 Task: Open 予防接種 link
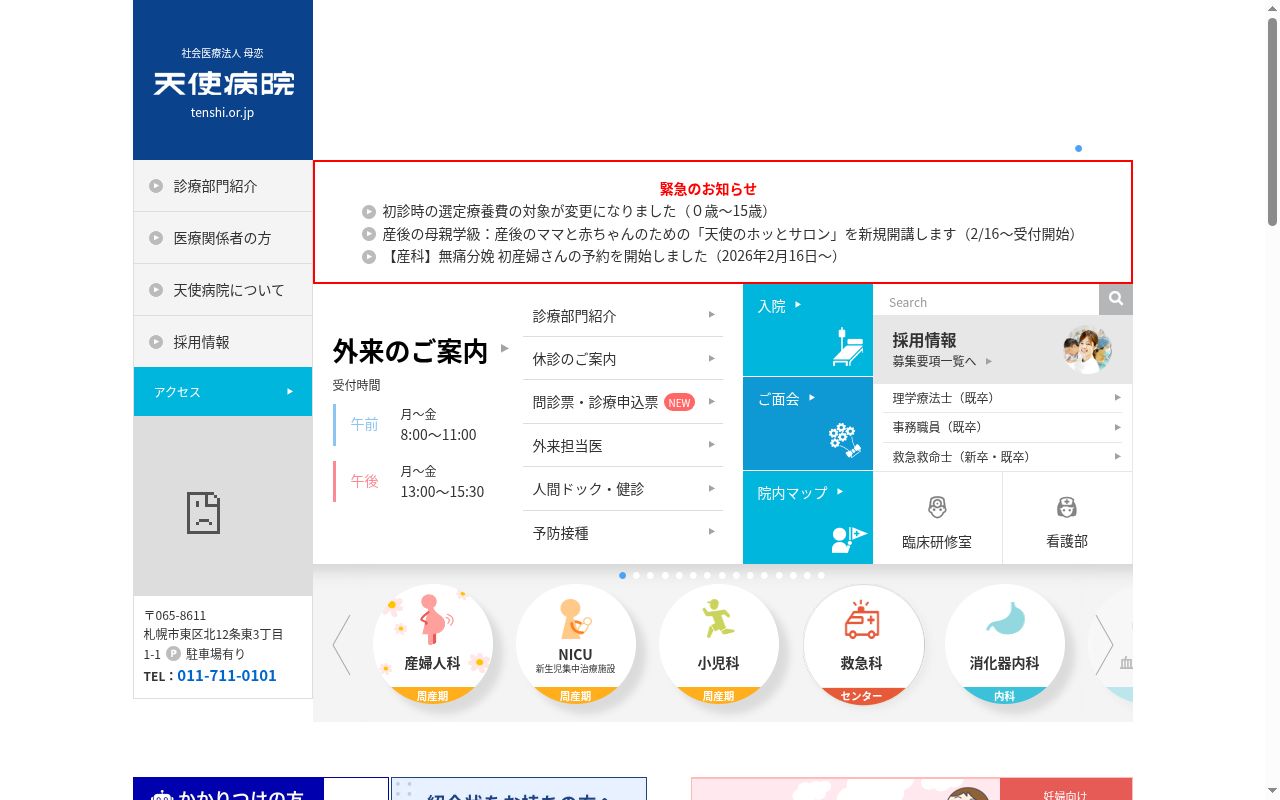pos(623,533)
